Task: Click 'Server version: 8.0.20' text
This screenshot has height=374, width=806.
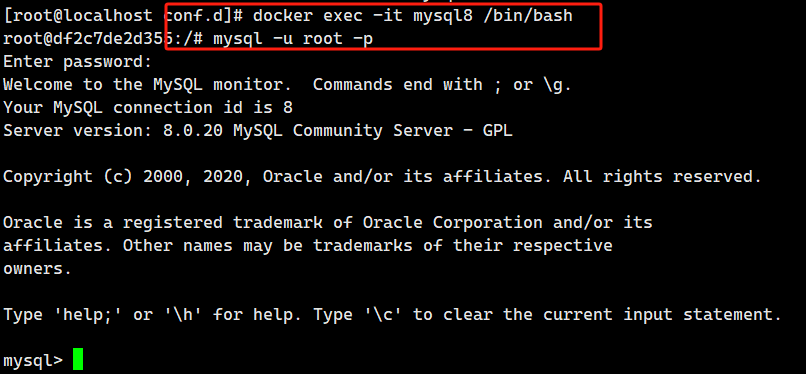Action: (113, 131)
